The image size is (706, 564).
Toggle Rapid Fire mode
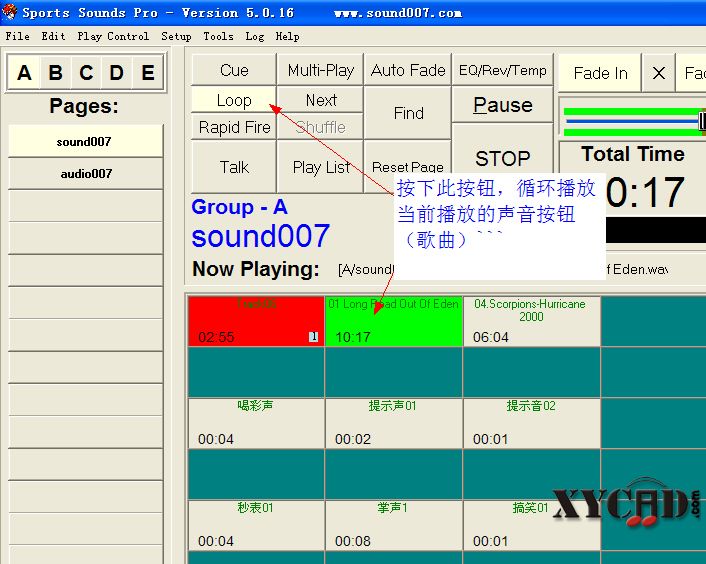[234, 127]
